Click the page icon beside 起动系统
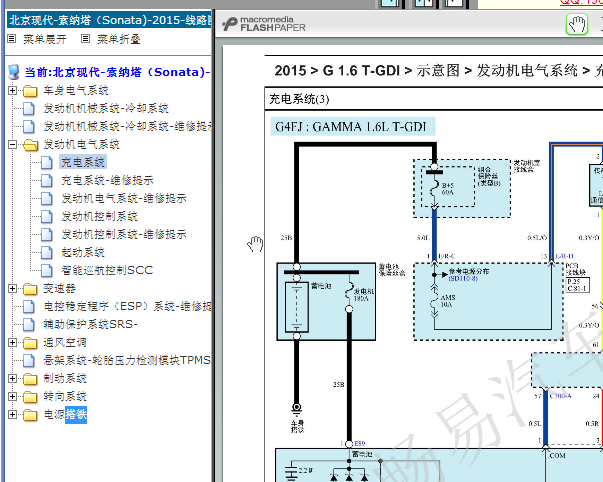Screen dimensions: 603x482 (x=47, y=252)
